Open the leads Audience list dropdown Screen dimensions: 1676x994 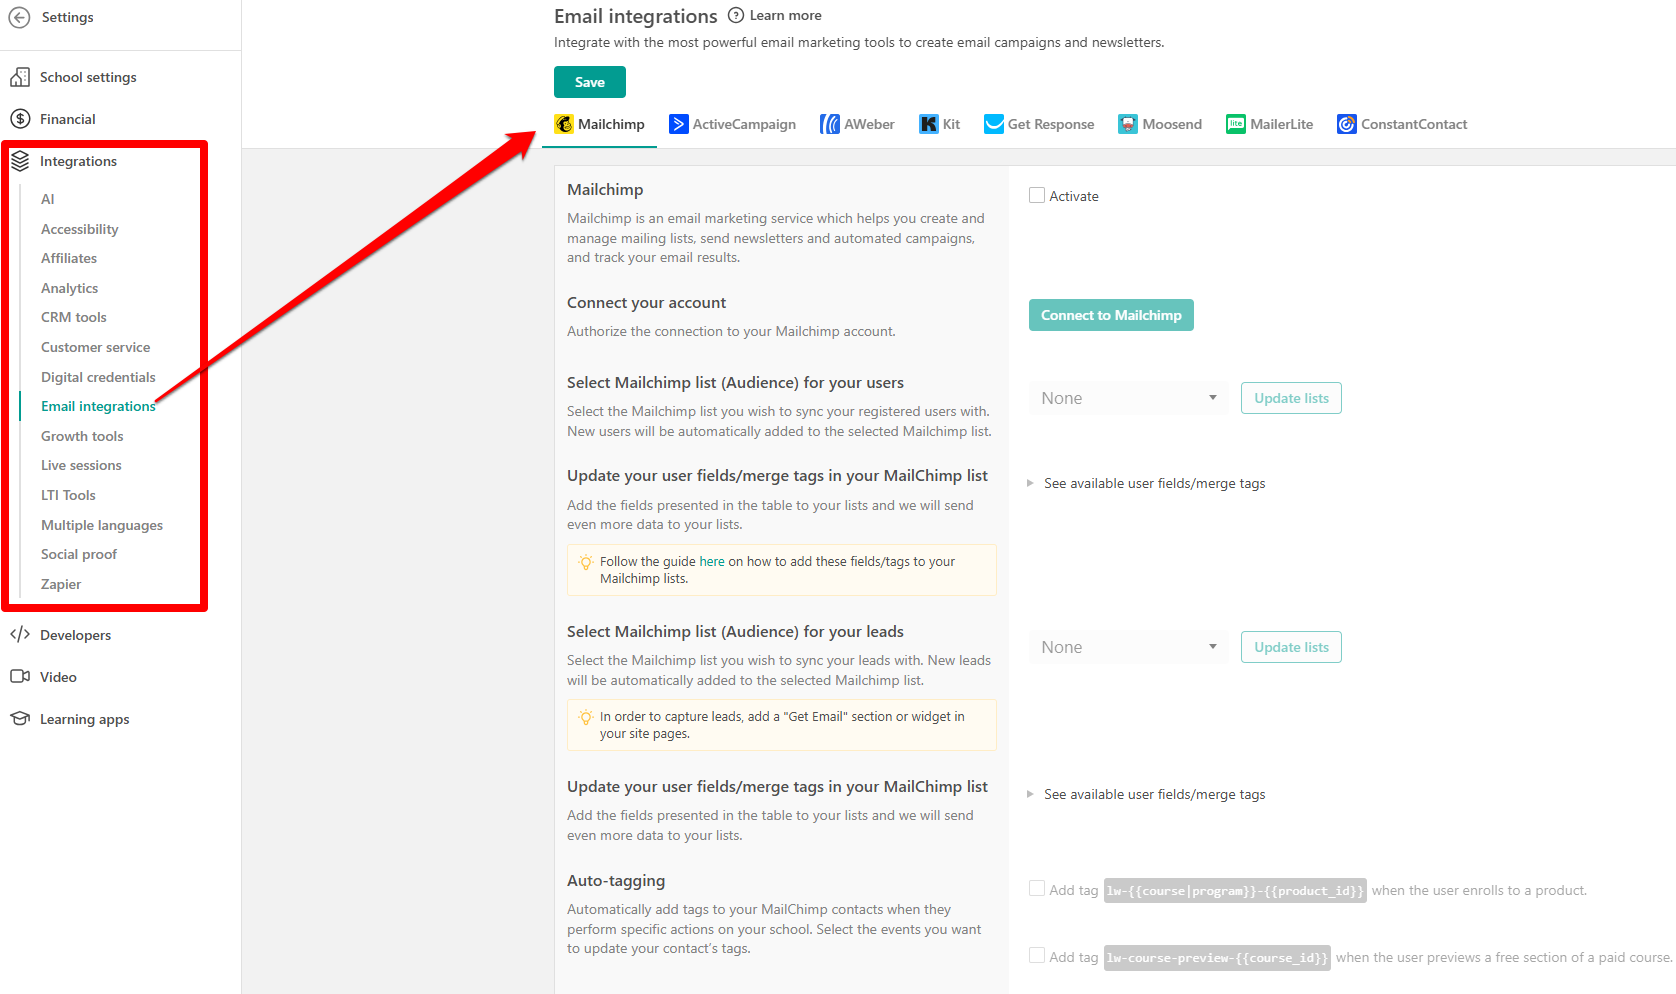(1128, 647)
